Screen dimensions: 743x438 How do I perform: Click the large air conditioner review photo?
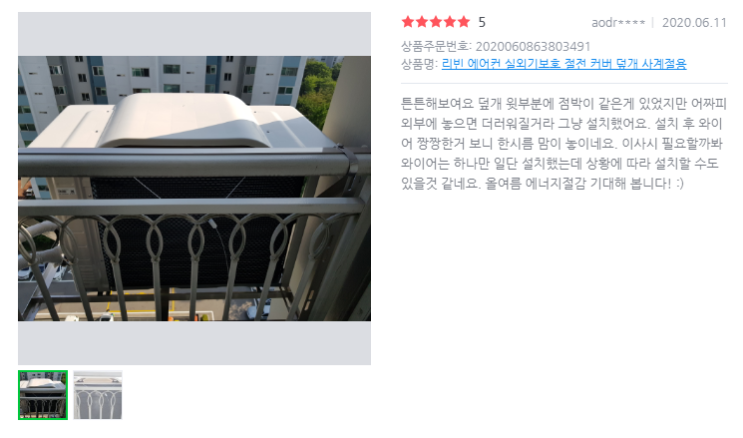pos(194,188)
